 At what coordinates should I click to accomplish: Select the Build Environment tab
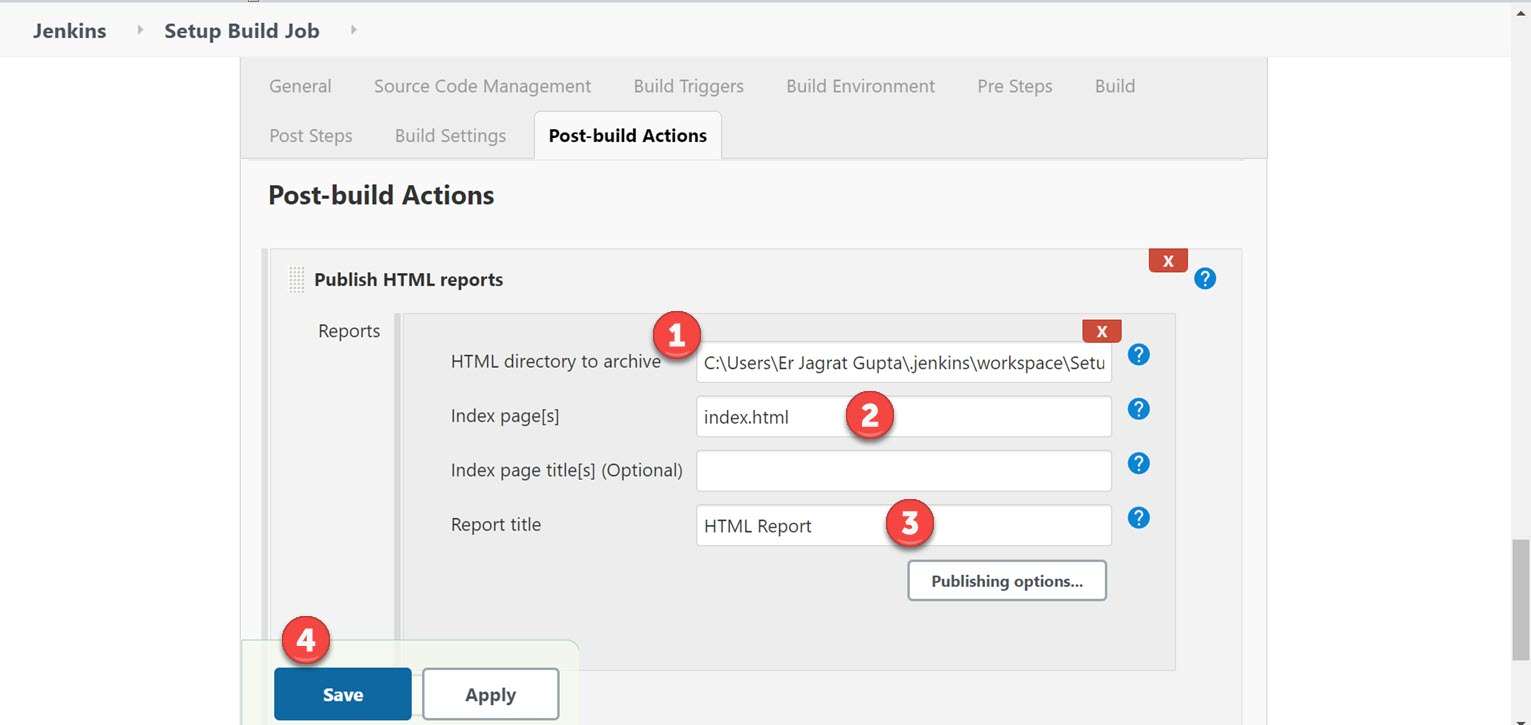860,86
